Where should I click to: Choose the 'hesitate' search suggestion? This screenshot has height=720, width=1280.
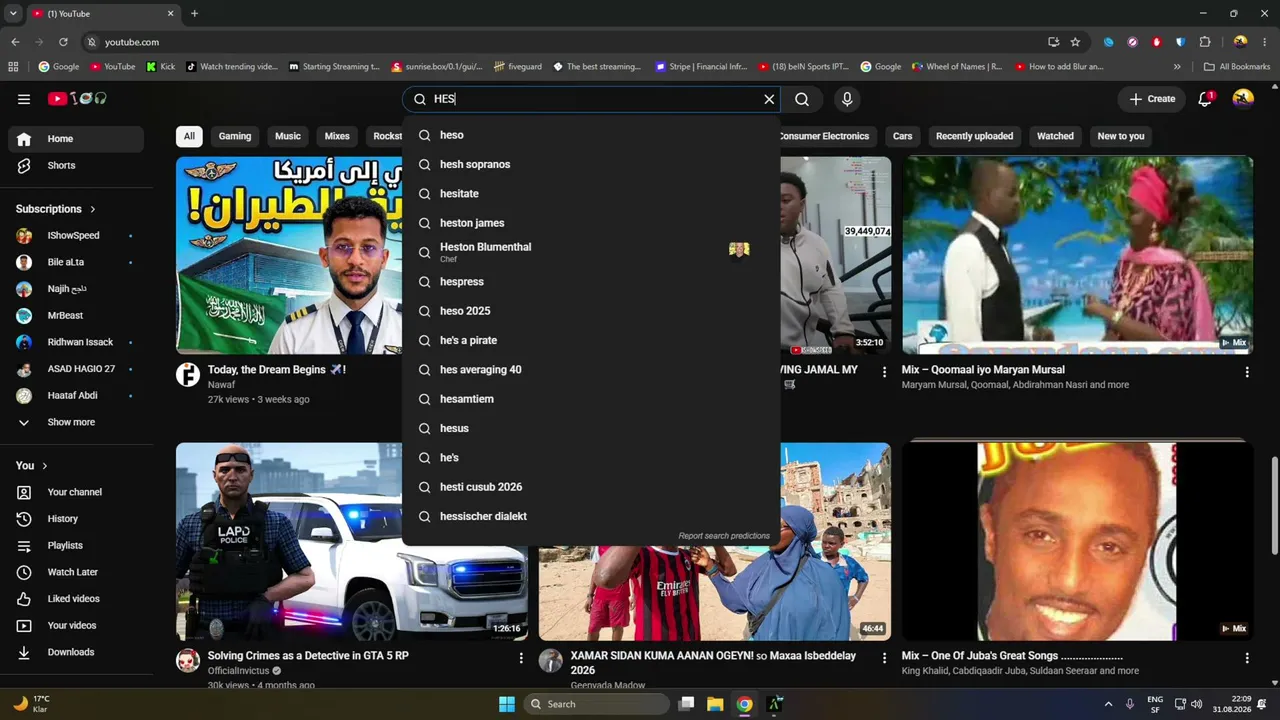(x=591, y=194)
